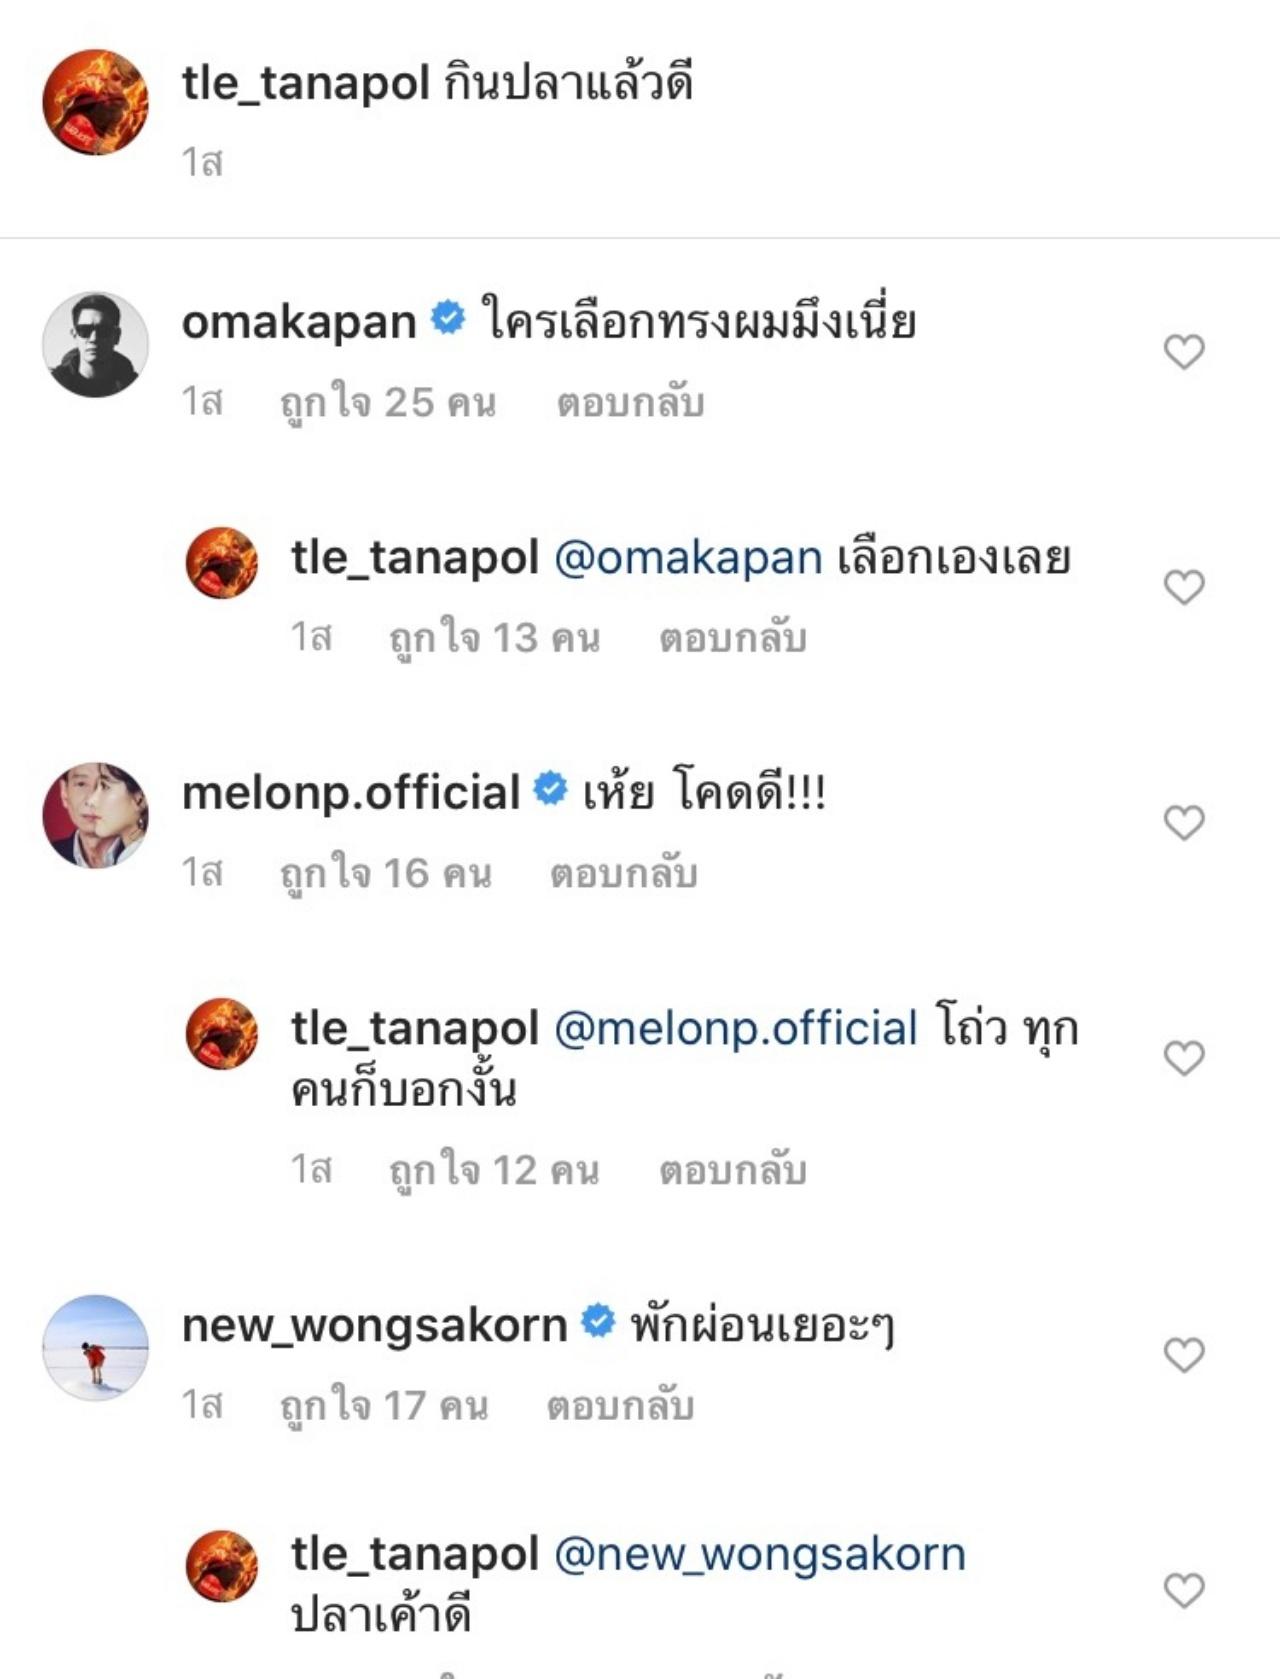1280x1679 pixels.
Task: Open the omakapan username
Action: (x=299, y=322)
